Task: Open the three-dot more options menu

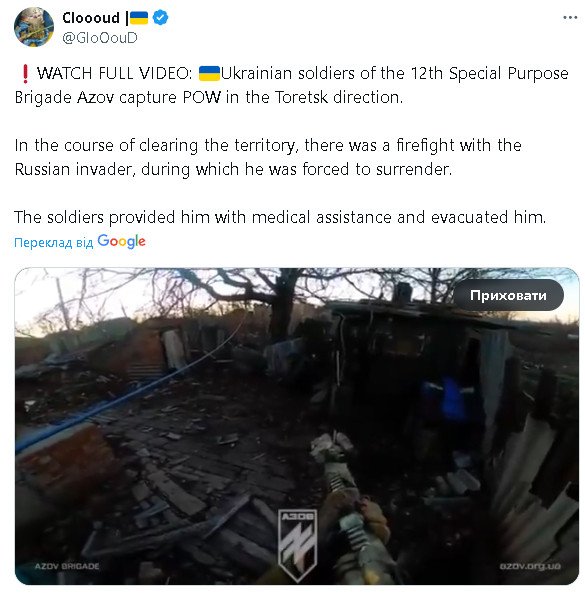Action: (570, 18)
